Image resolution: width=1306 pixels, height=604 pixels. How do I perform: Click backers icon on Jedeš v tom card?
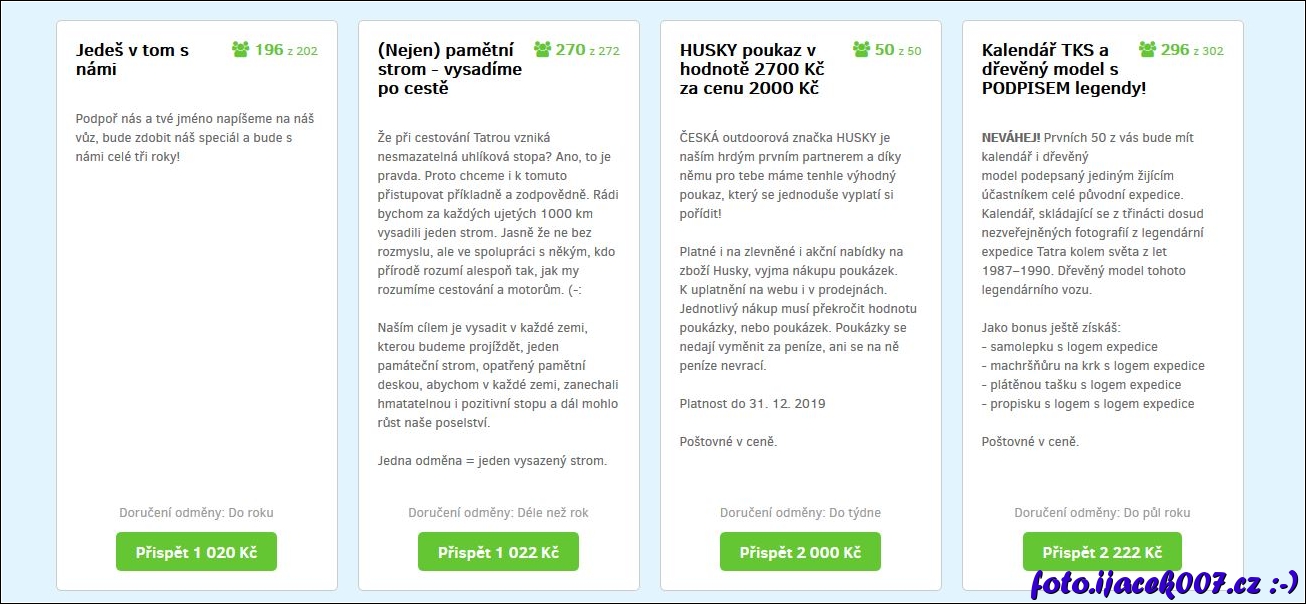pyautogui.click(x=241, y=49)
